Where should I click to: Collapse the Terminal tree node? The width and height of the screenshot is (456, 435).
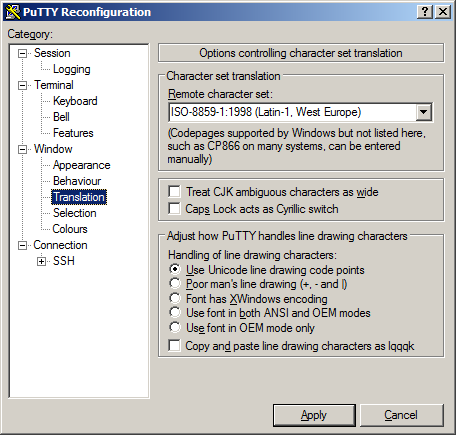pyautogui.click(x=22, y=85)
